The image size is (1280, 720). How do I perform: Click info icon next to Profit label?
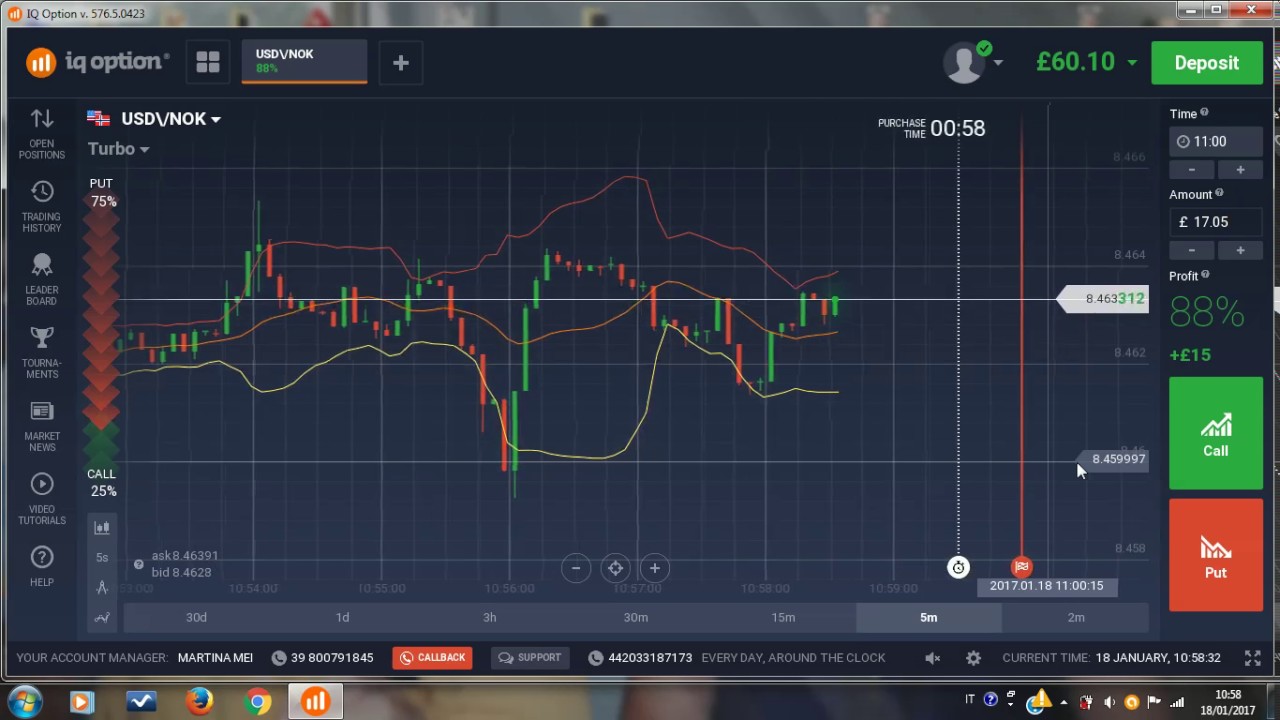point(1205,274)
